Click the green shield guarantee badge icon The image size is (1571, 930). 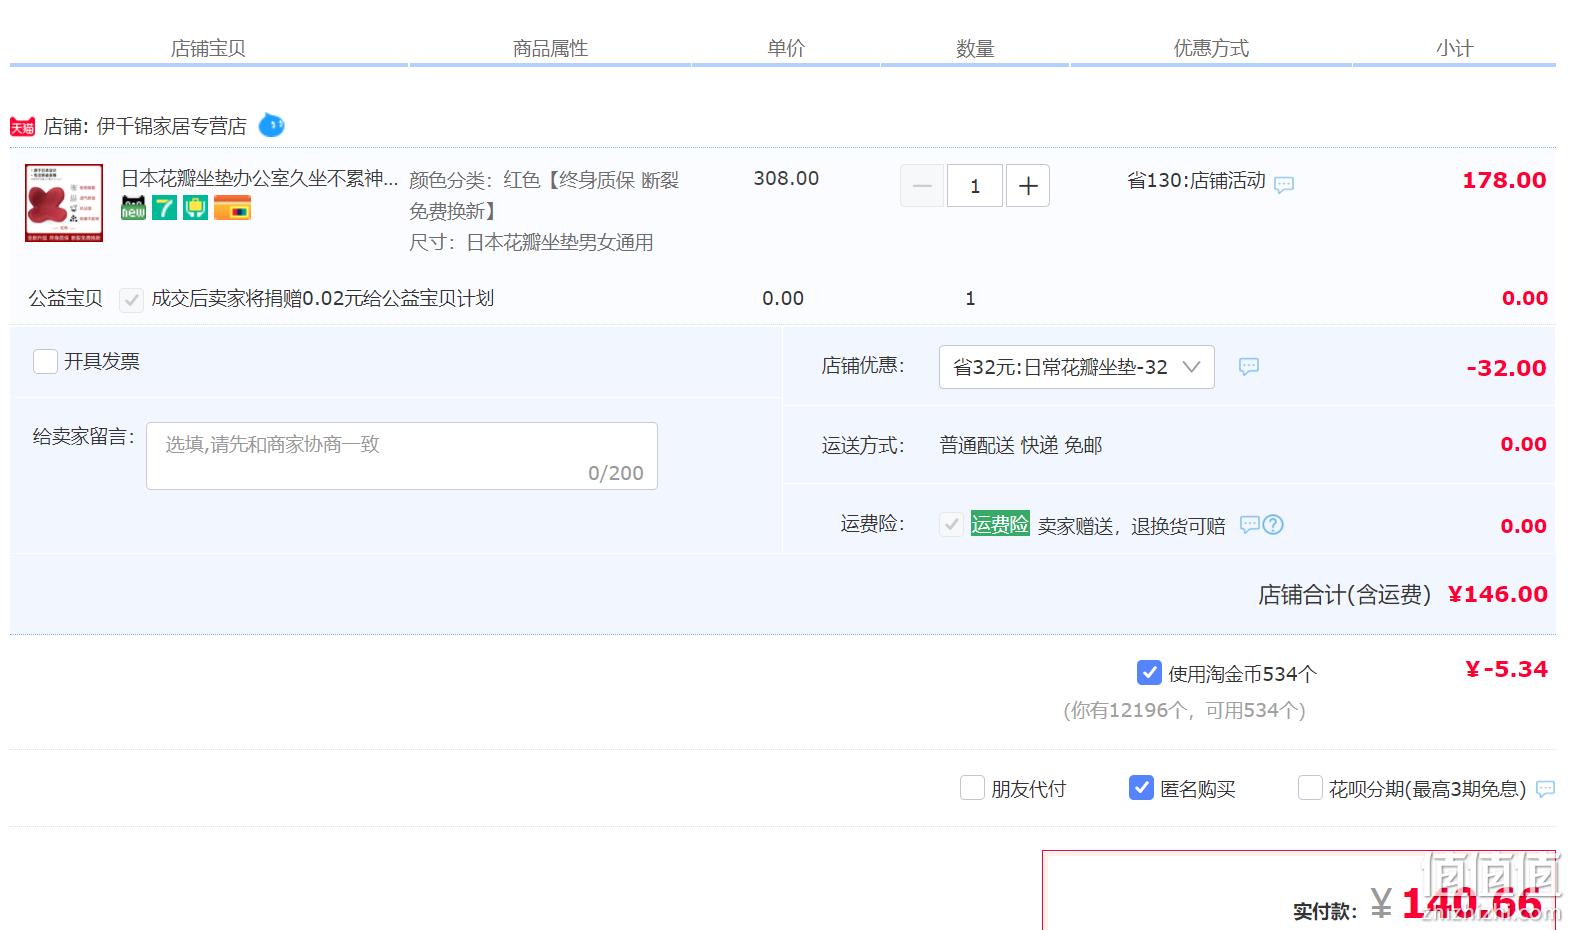point(195,208)
